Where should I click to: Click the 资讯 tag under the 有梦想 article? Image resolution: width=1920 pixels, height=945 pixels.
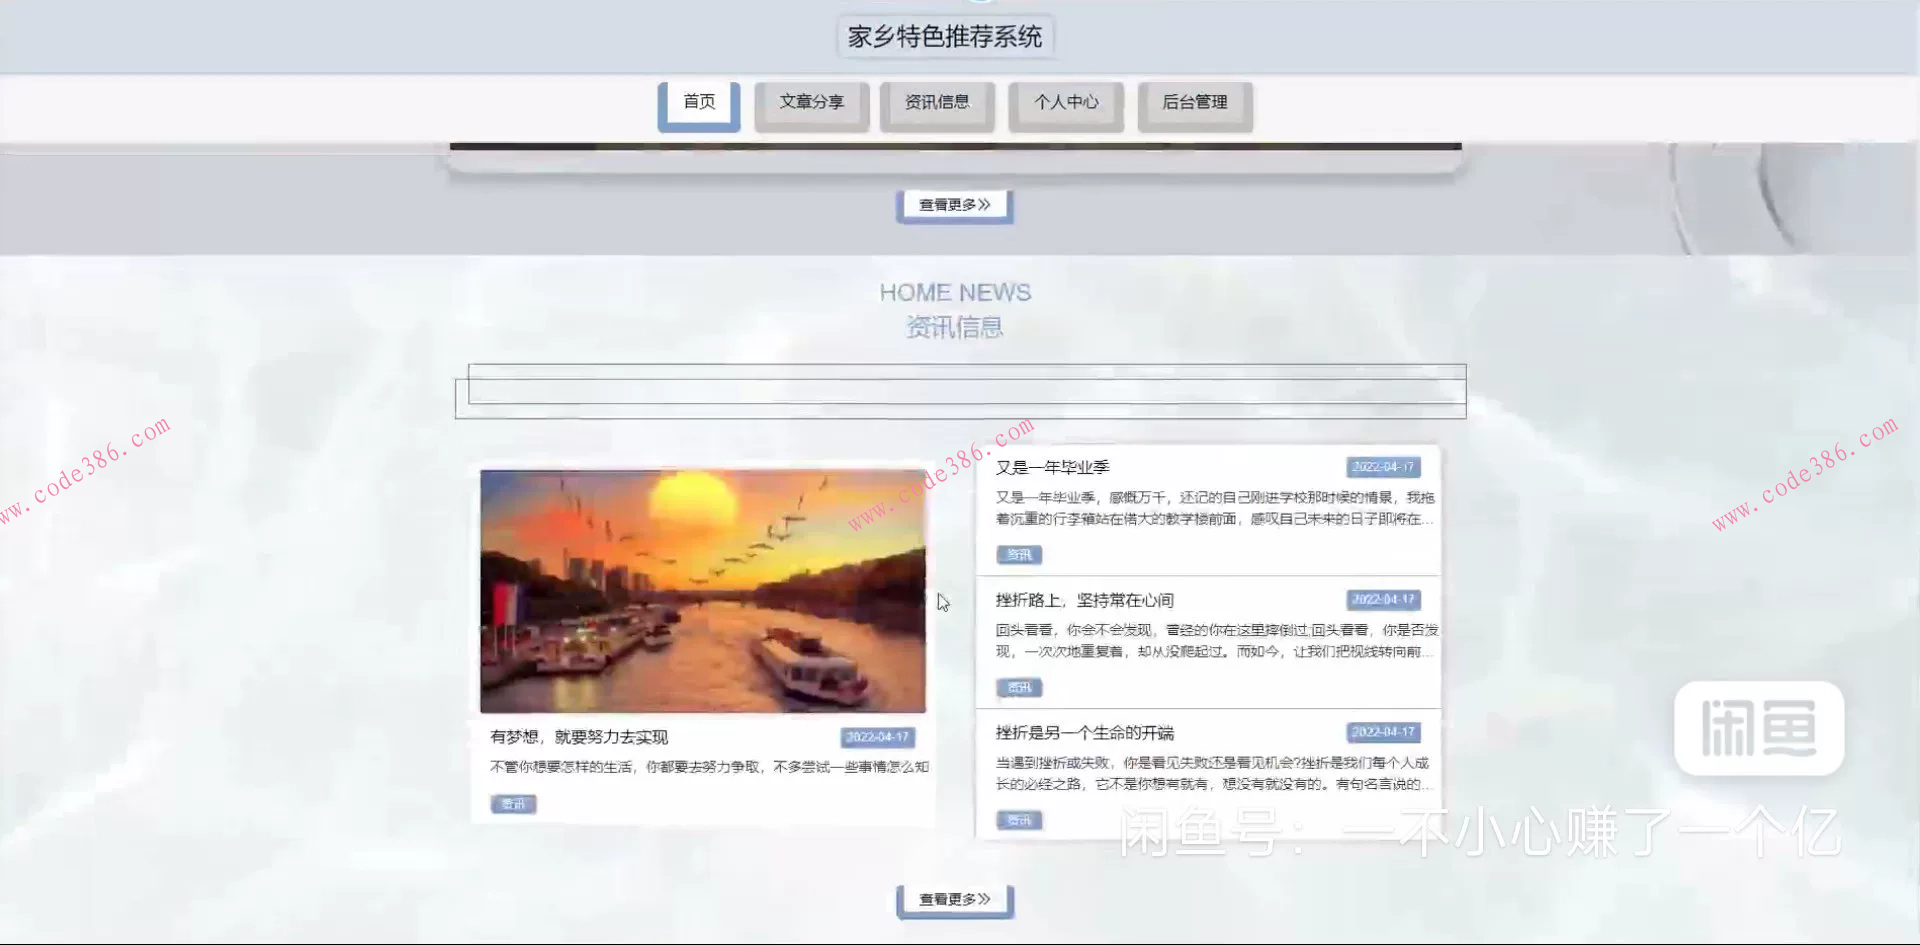512,803
